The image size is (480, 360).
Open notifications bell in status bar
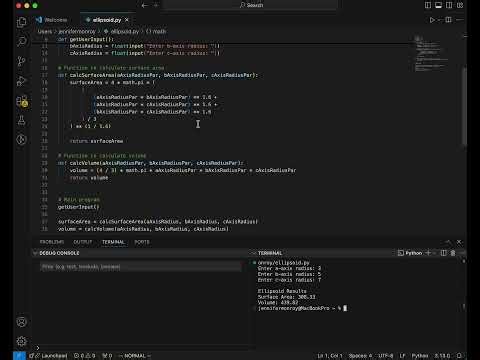pos(459,356)
